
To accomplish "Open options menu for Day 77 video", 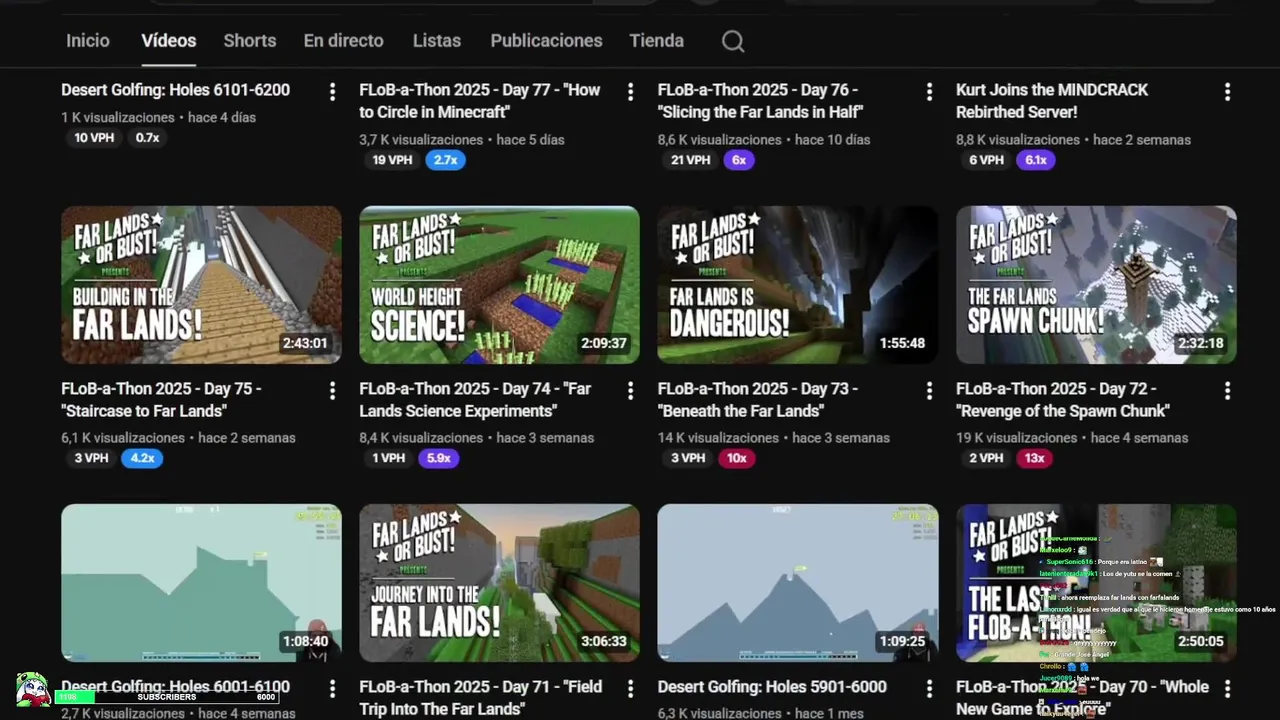I will (x=630, y=92).
